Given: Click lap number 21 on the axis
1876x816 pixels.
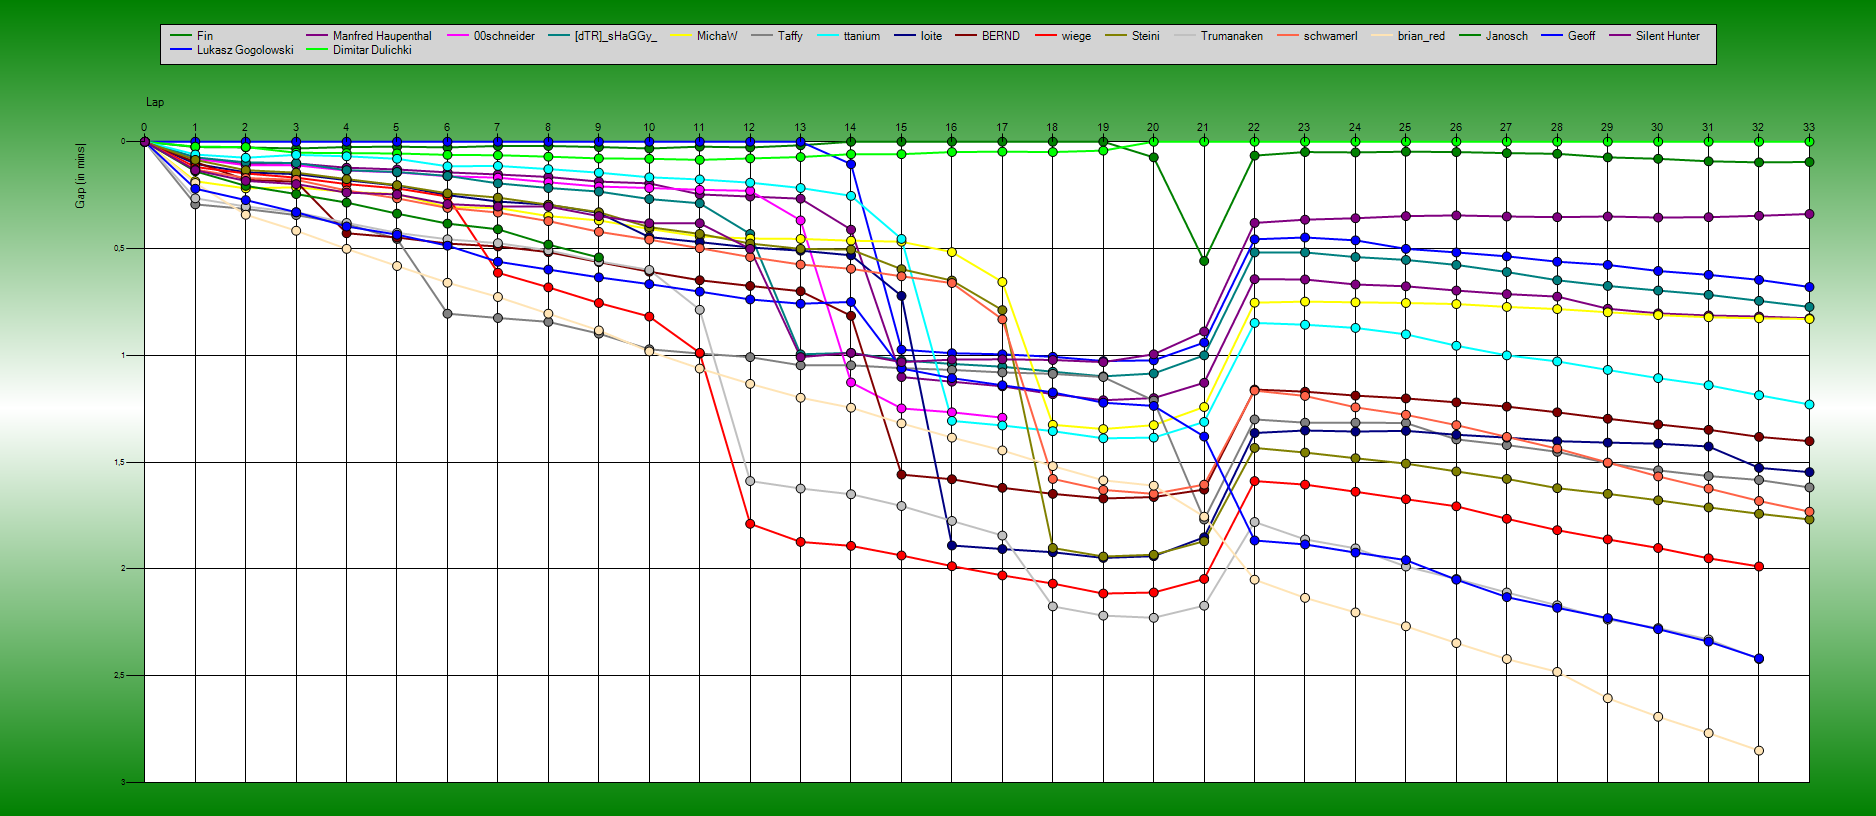Looking at the screenshot, I should tap(1203, 128).
